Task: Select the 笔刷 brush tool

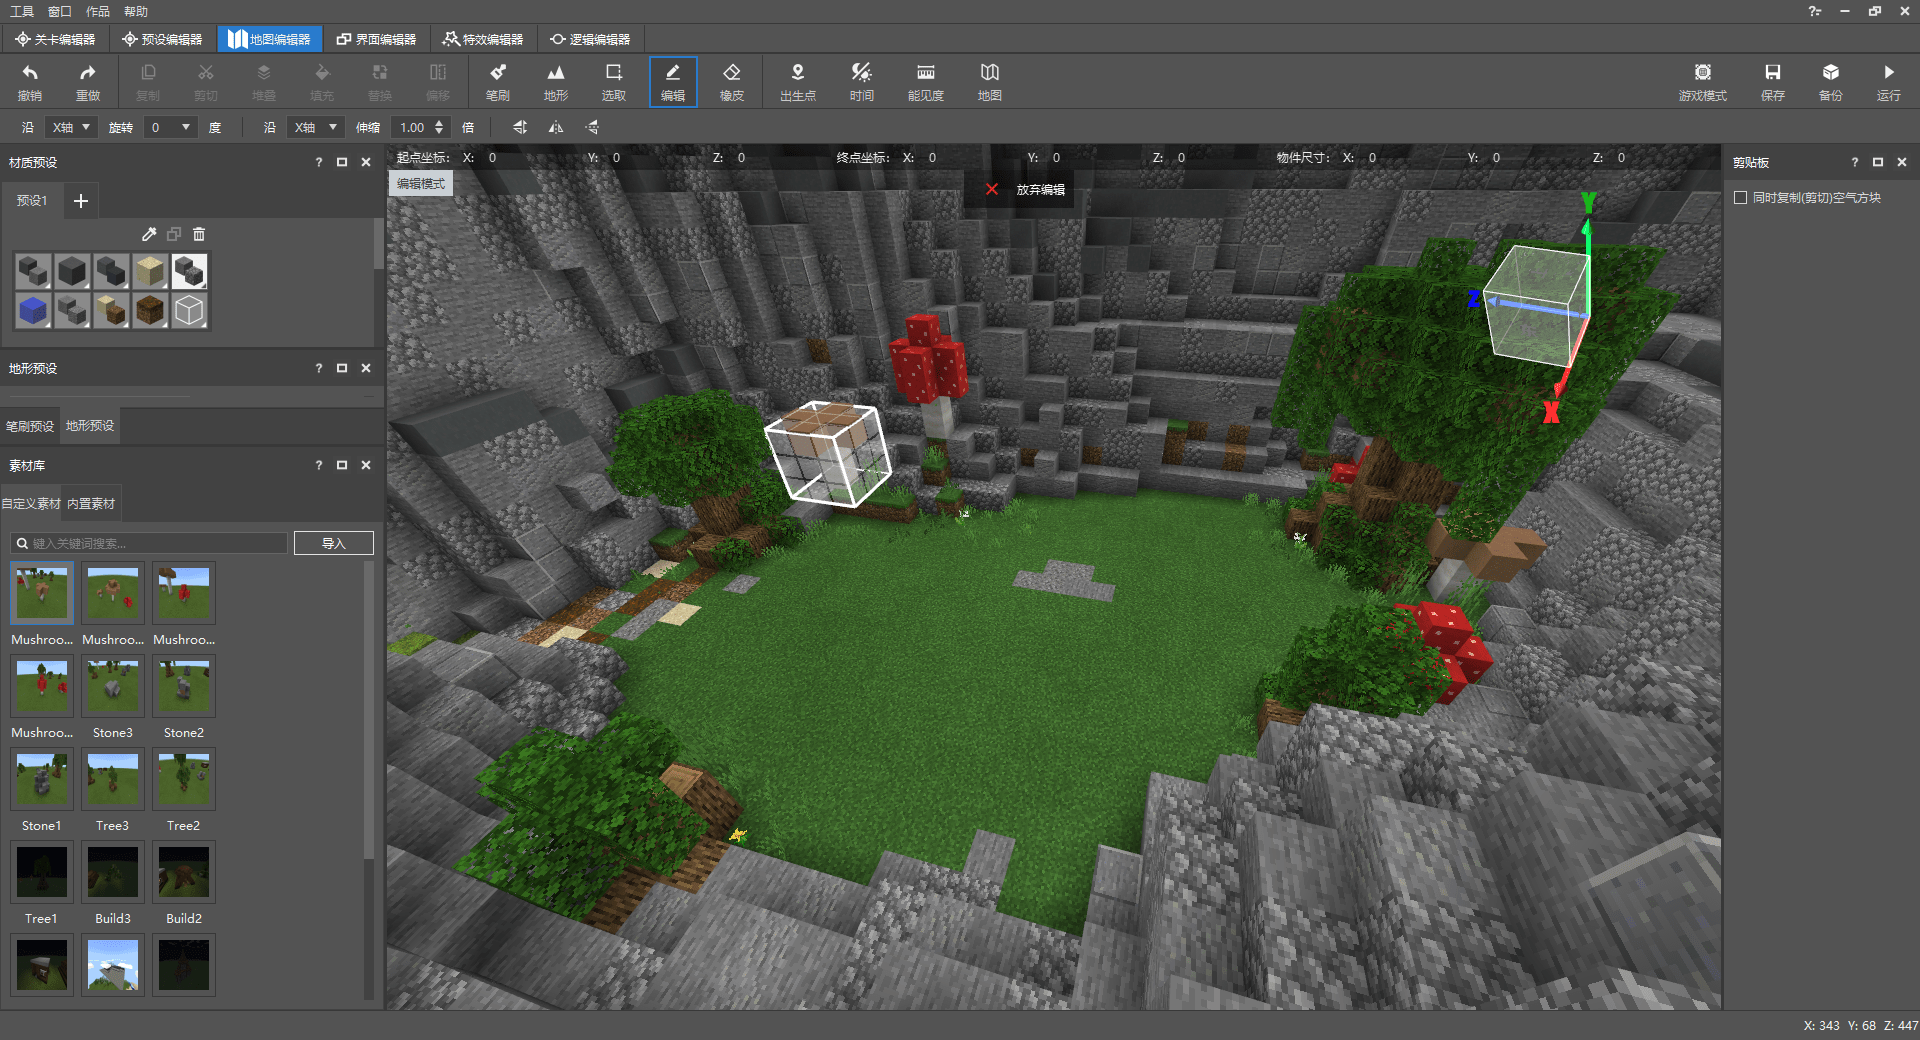Action: pyautogui.click(x=497, y=82)
